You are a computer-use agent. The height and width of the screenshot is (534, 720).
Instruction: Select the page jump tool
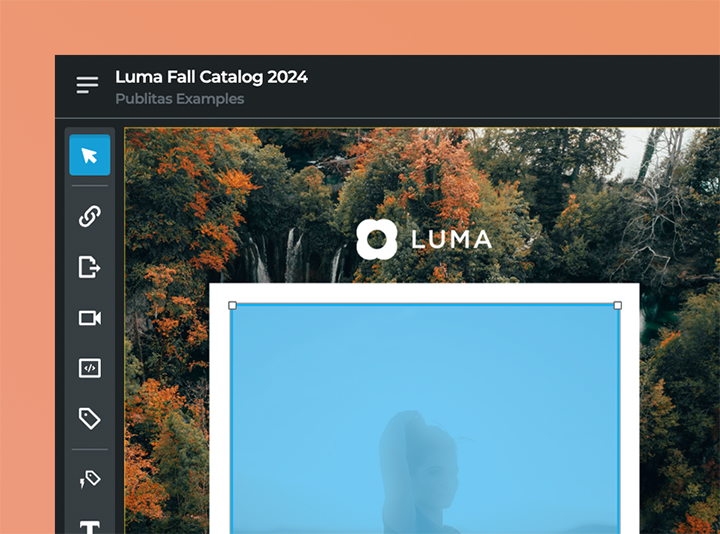(90, 267)
